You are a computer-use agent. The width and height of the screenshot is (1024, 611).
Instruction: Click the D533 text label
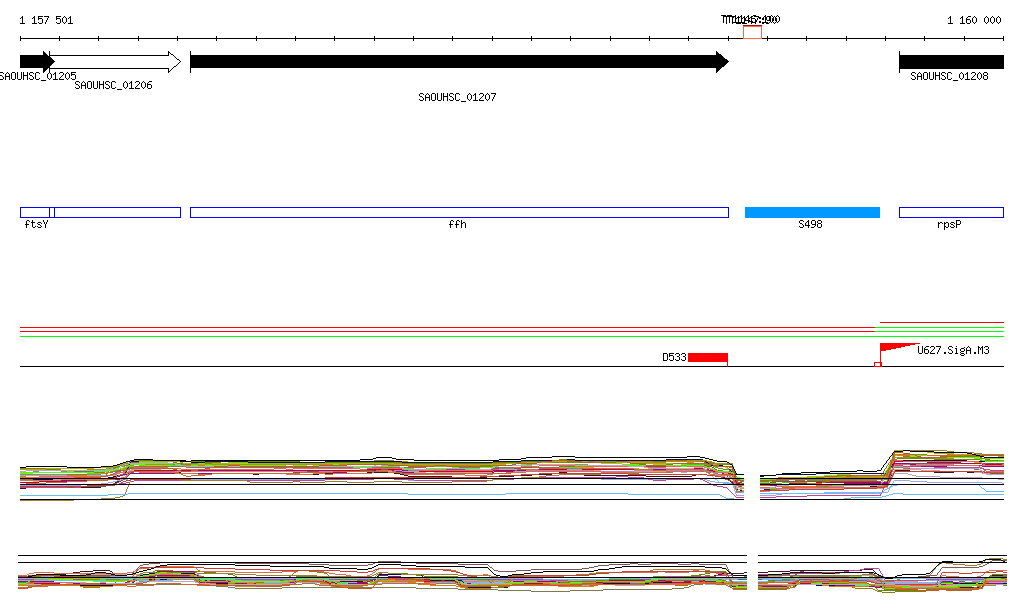(674, 357)
